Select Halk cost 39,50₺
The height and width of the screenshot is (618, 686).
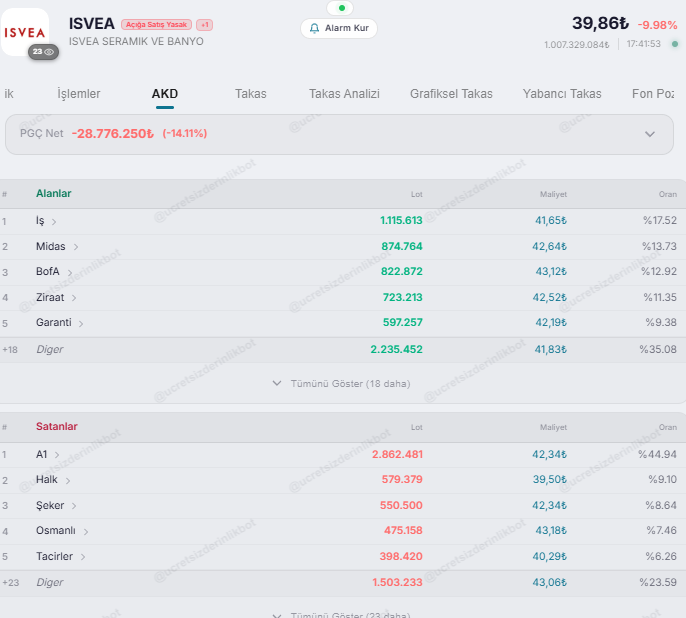point(550,479)
